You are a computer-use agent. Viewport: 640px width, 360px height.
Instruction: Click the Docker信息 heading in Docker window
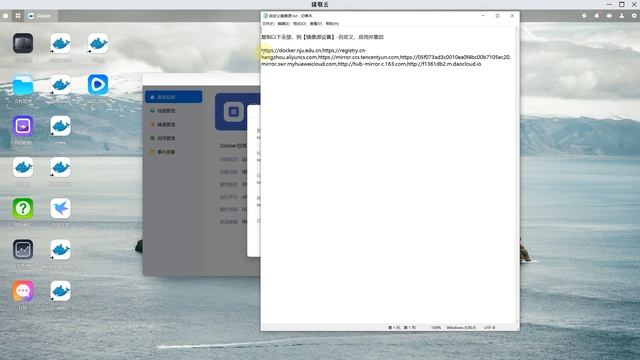[233, 146]
